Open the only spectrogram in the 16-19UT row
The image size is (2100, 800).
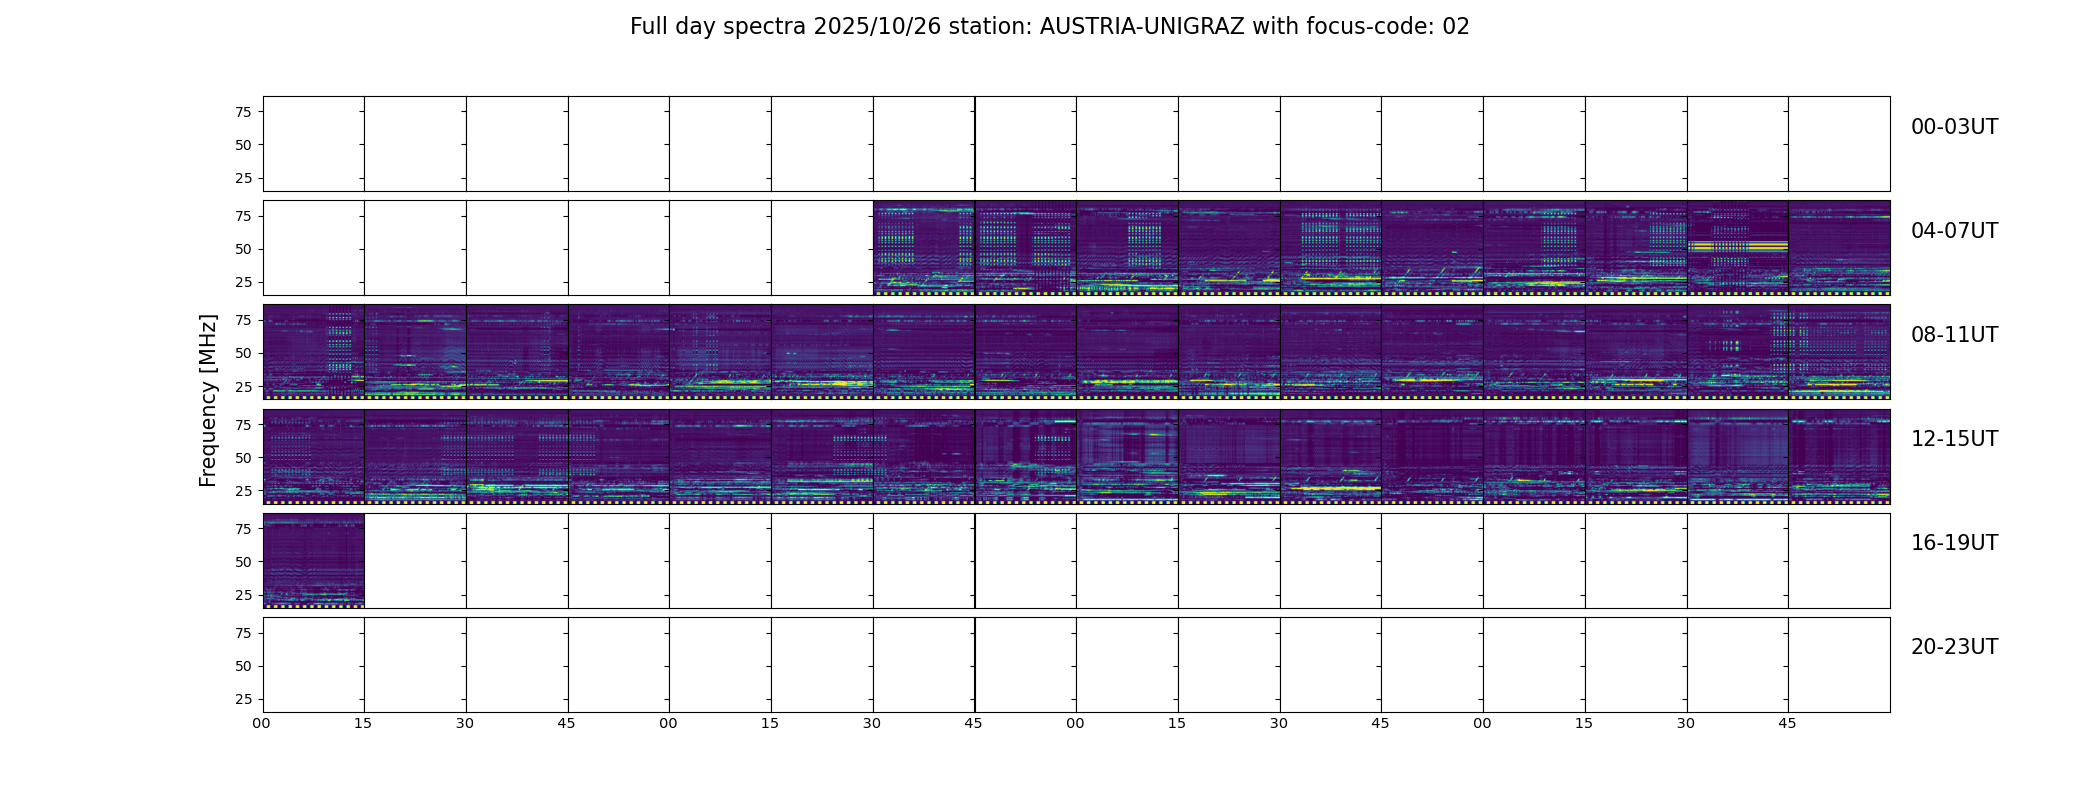tap(314, 561)
